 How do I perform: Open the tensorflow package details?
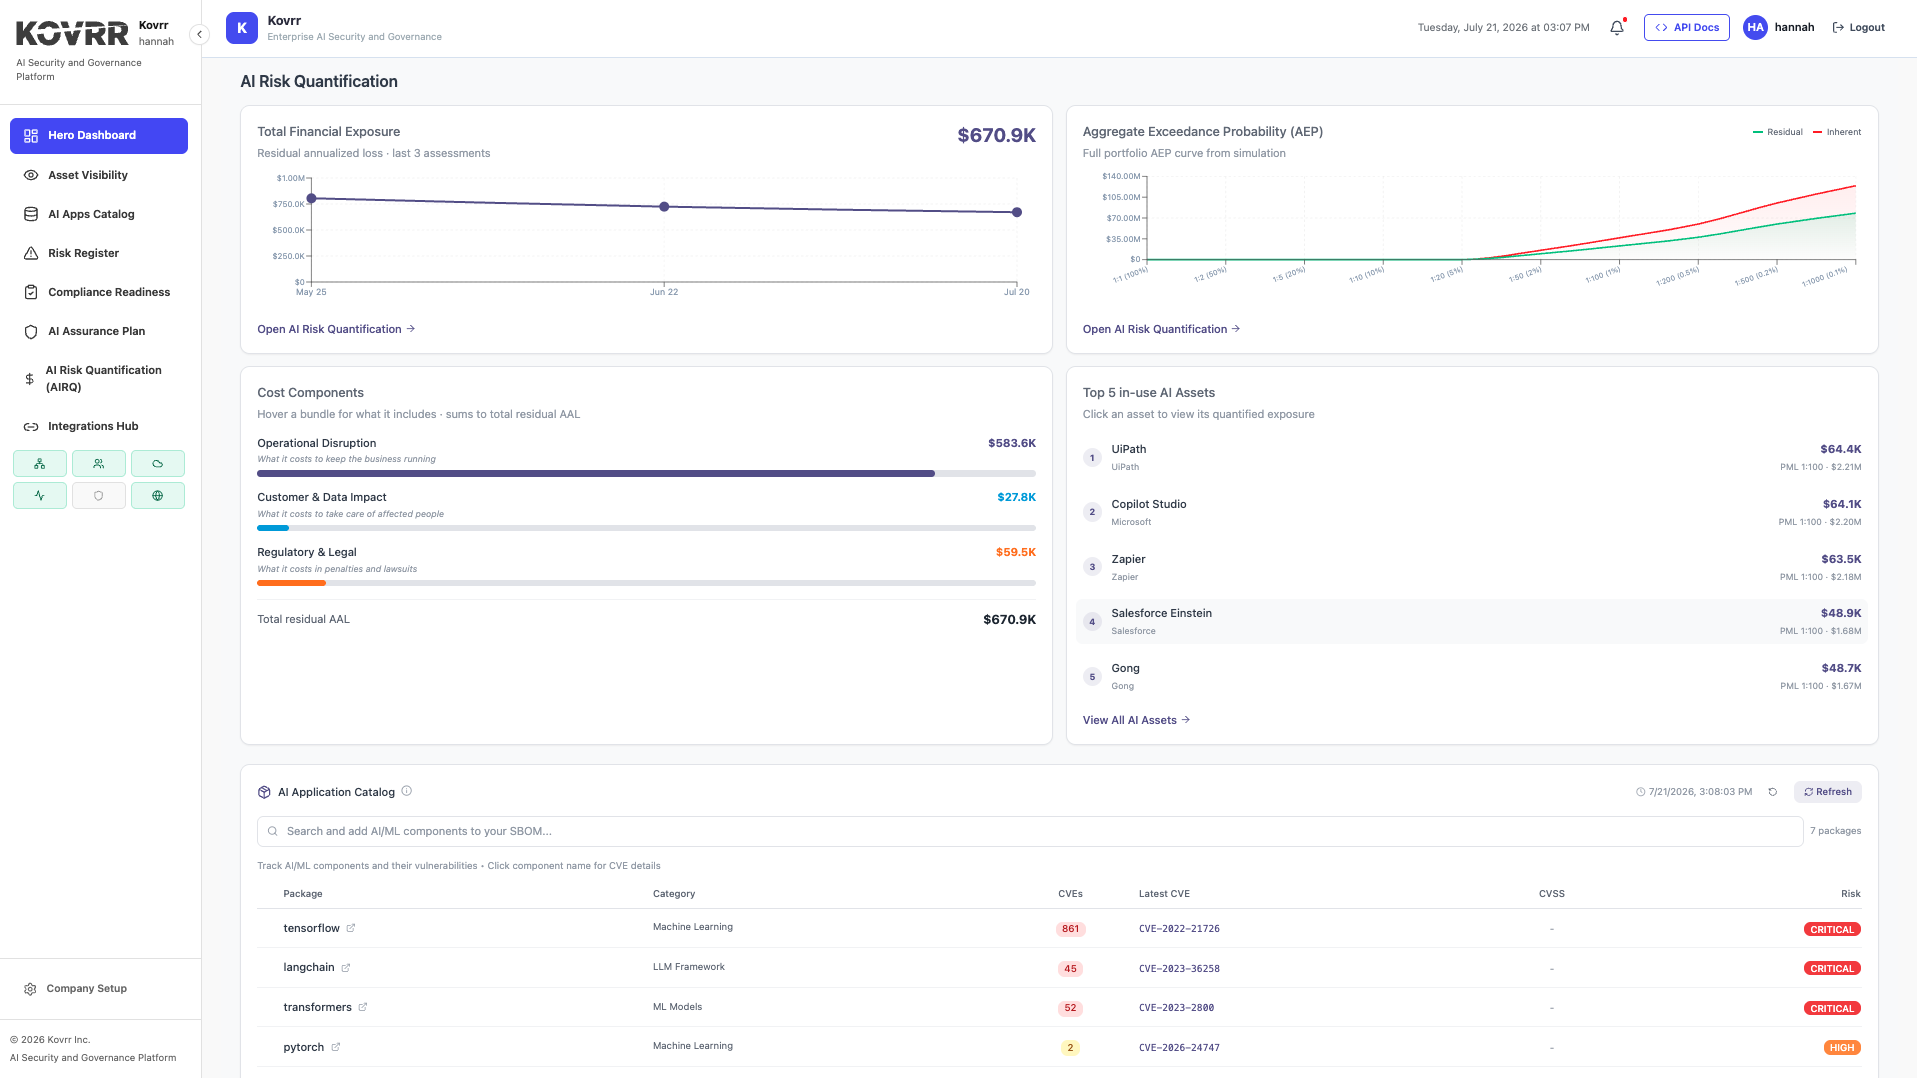click(x=312, y=928)
